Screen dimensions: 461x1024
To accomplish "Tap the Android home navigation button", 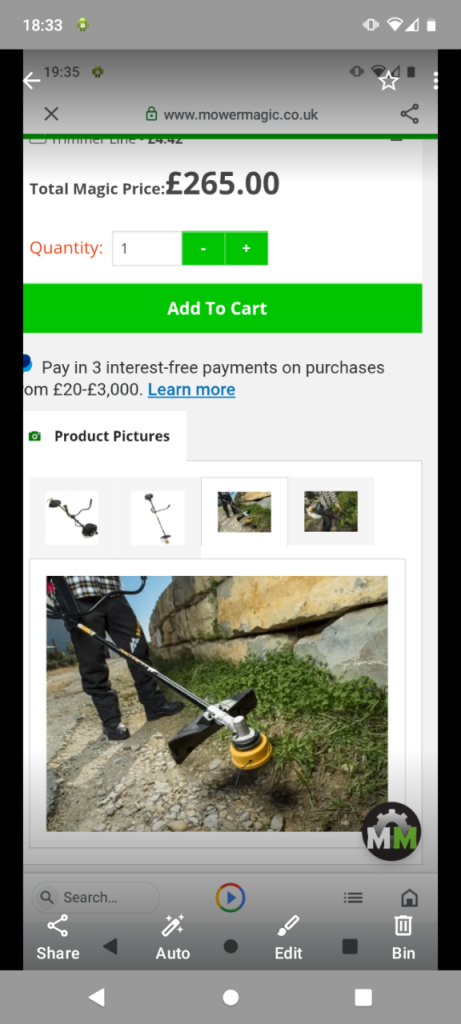I will (230, 997).
